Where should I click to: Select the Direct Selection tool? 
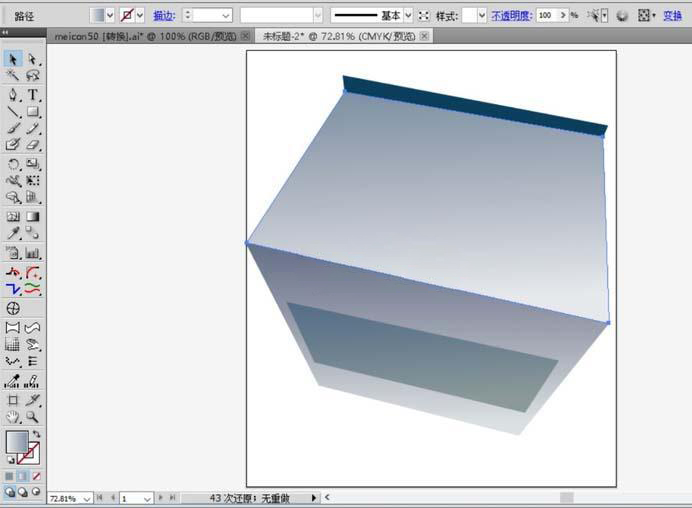click(x=33, y=60)
